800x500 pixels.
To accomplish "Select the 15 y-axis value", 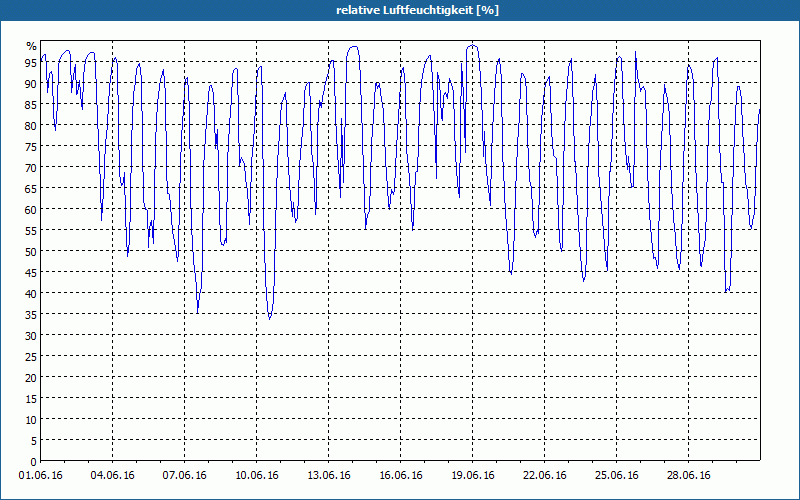I will [x=31, y=398].
